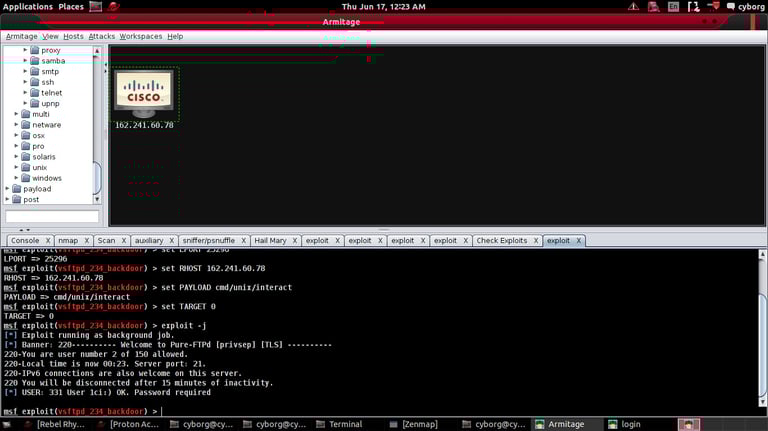This screenshot has height=431, width=768.
Task: Click the upnp folder icon
Action: coord(35,103)
